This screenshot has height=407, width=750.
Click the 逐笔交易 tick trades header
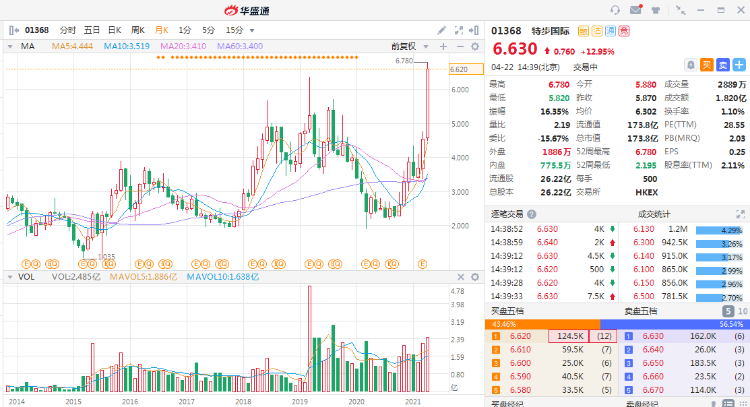tap(507, 214)
